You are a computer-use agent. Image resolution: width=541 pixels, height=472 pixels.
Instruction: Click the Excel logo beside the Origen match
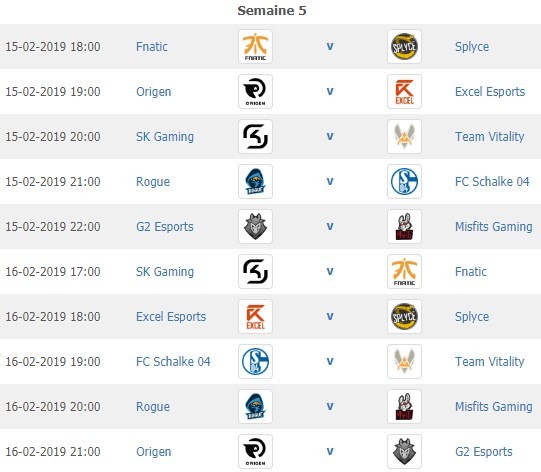pyautogui.click(x=404, y=91)
